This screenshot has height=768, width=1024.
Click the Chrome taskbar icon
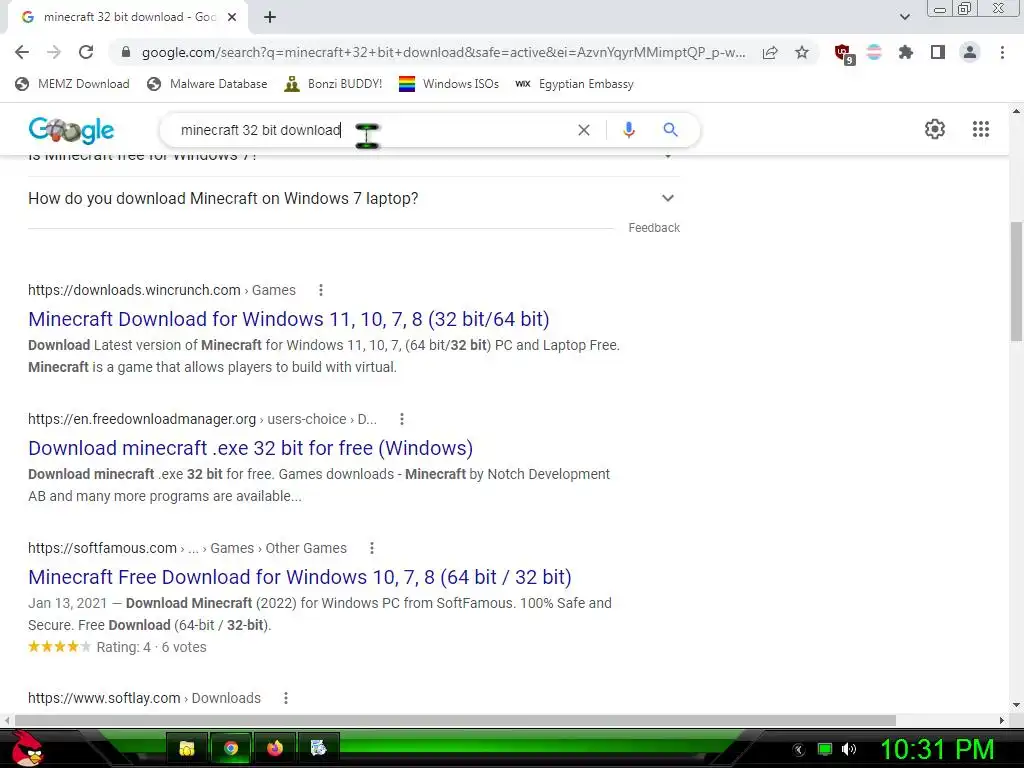231,748
